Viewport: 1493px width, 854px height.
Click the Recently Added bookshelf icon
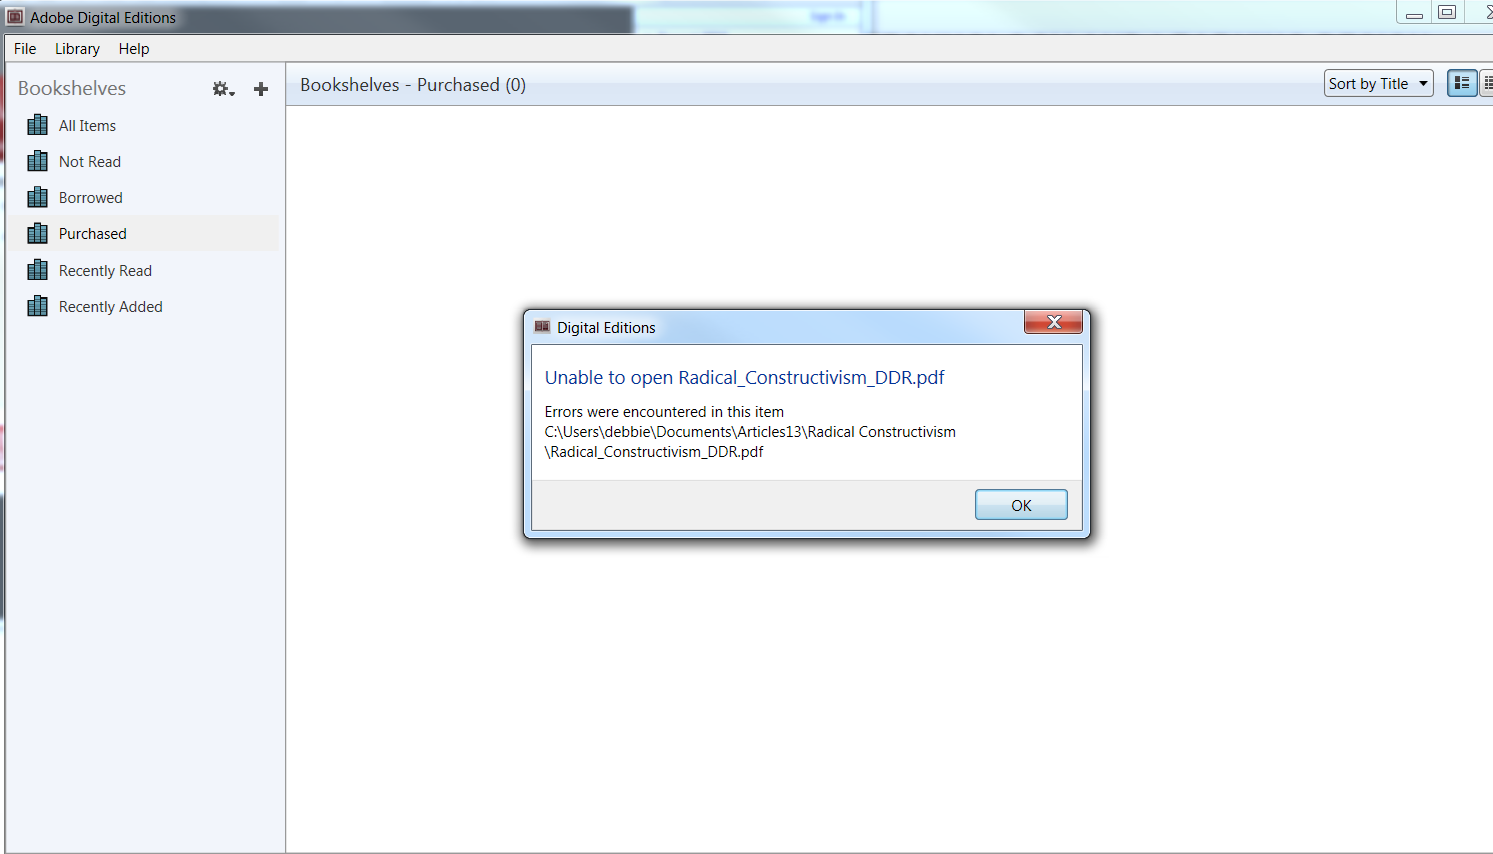(x=38, y=306)
